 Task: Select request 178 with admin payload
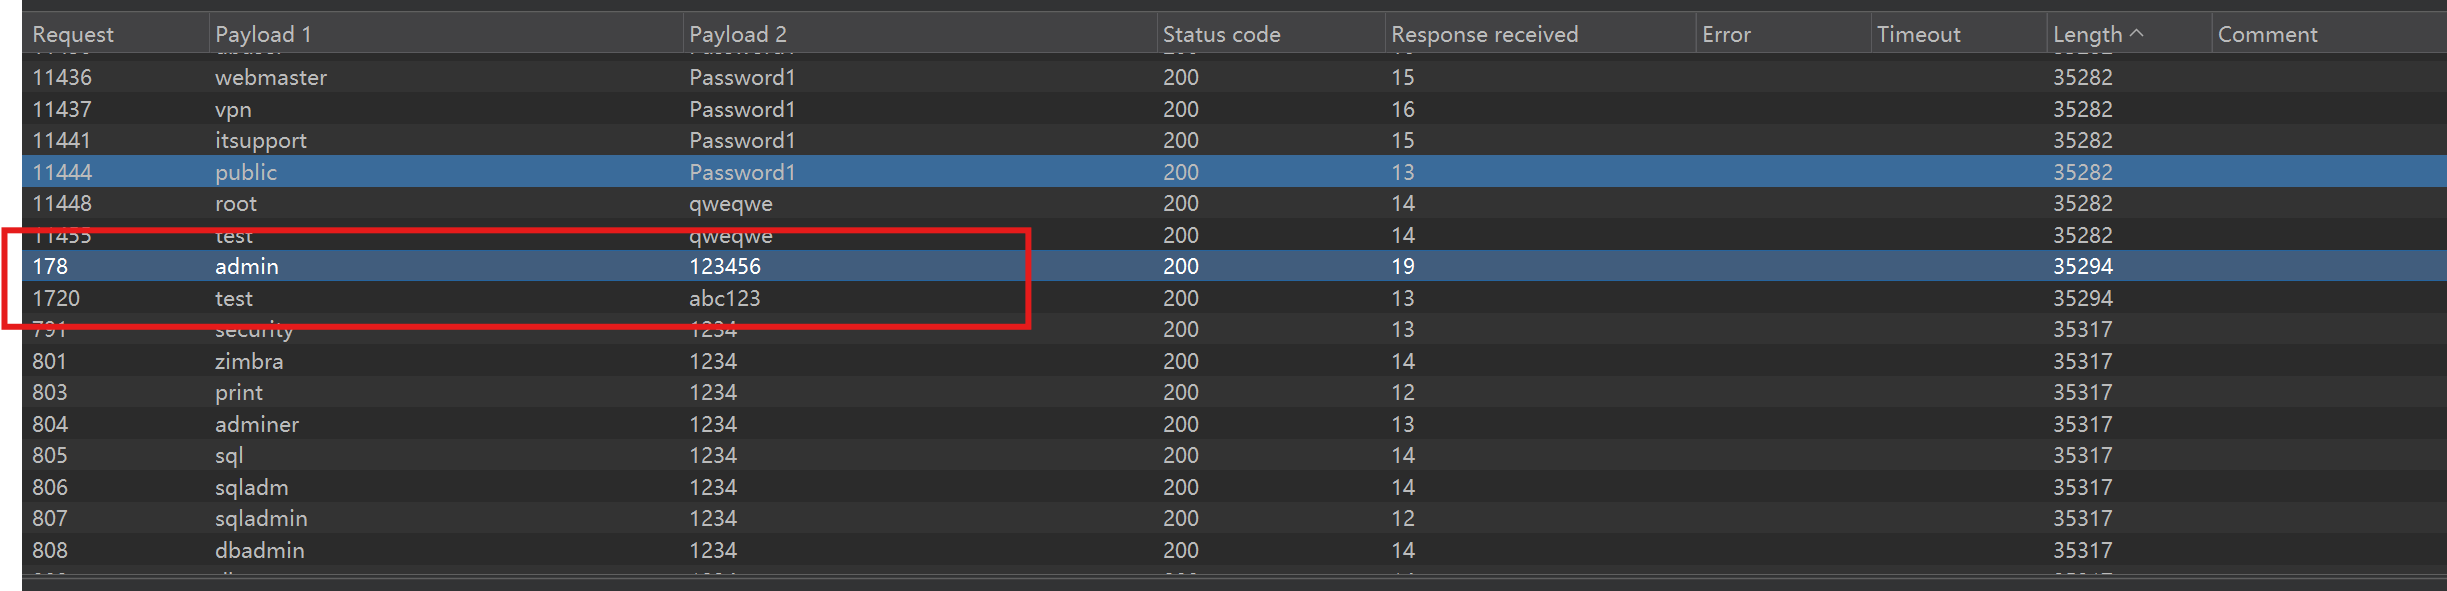tap(246, 266)
